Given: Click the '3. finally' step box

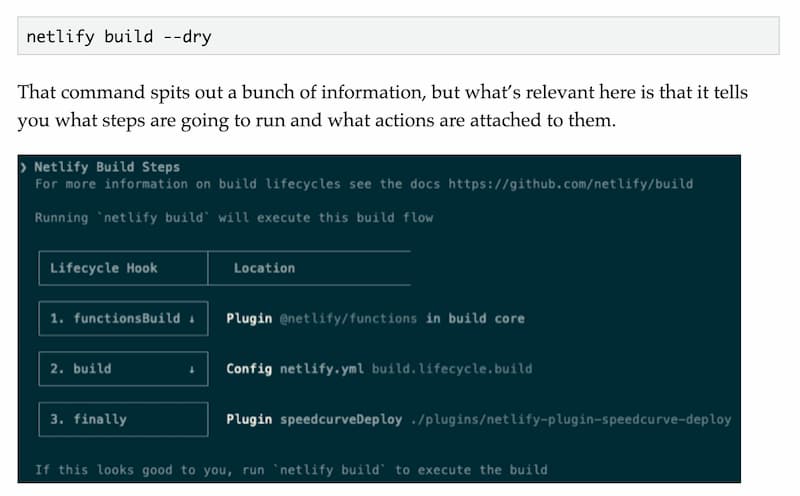Looking at the screenshot, I should tap(123, 419).
